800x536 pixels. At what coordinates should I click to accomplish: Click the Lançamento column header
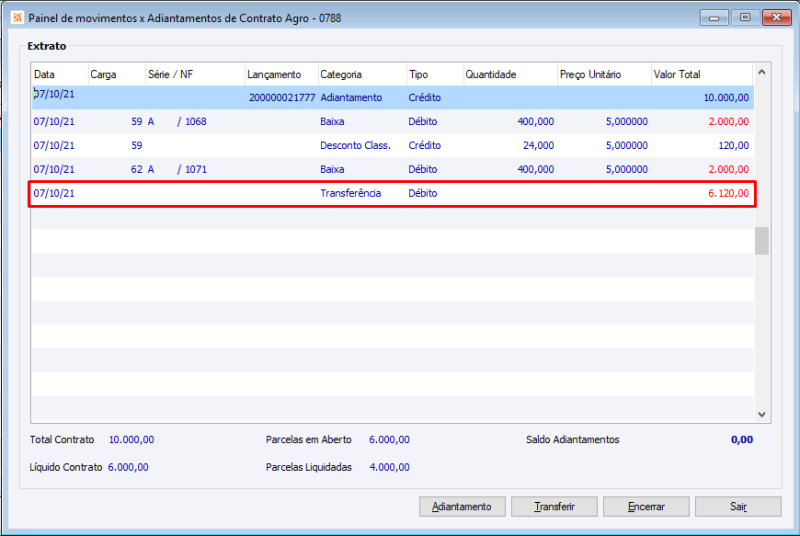click(282, 74)
